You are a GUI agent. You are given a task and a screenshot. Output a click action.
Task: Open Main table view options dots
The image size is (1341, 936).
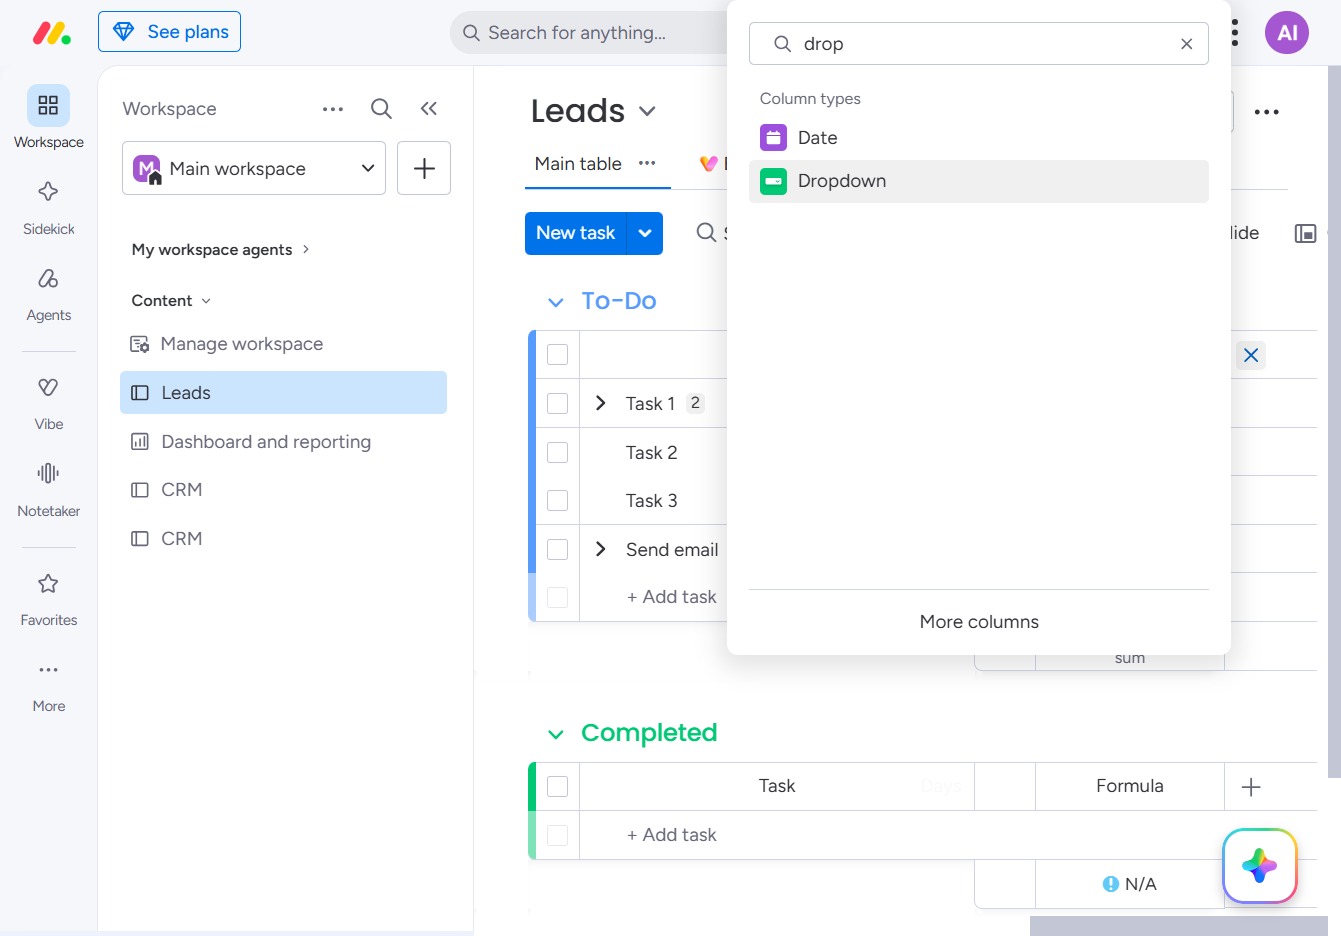[647, 163]
